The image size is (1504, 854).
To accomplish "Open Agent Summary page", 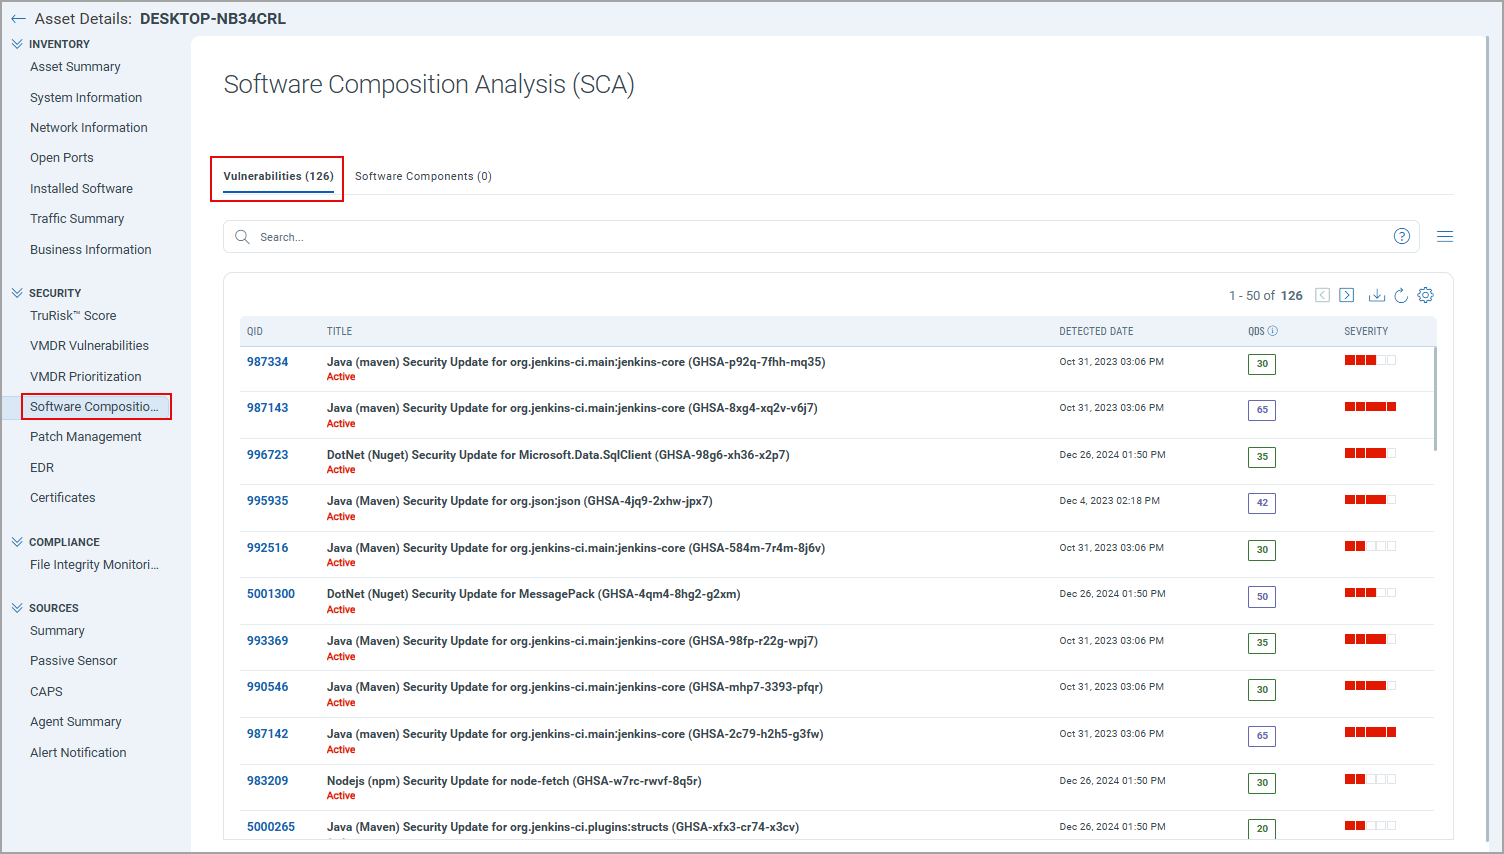I will pyautogui.click(x=76, y=722).
